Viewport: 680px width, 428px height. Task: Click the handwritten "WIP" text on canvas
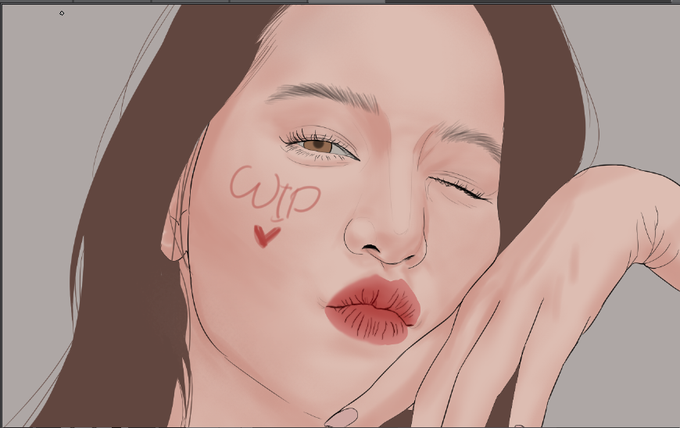275,193
